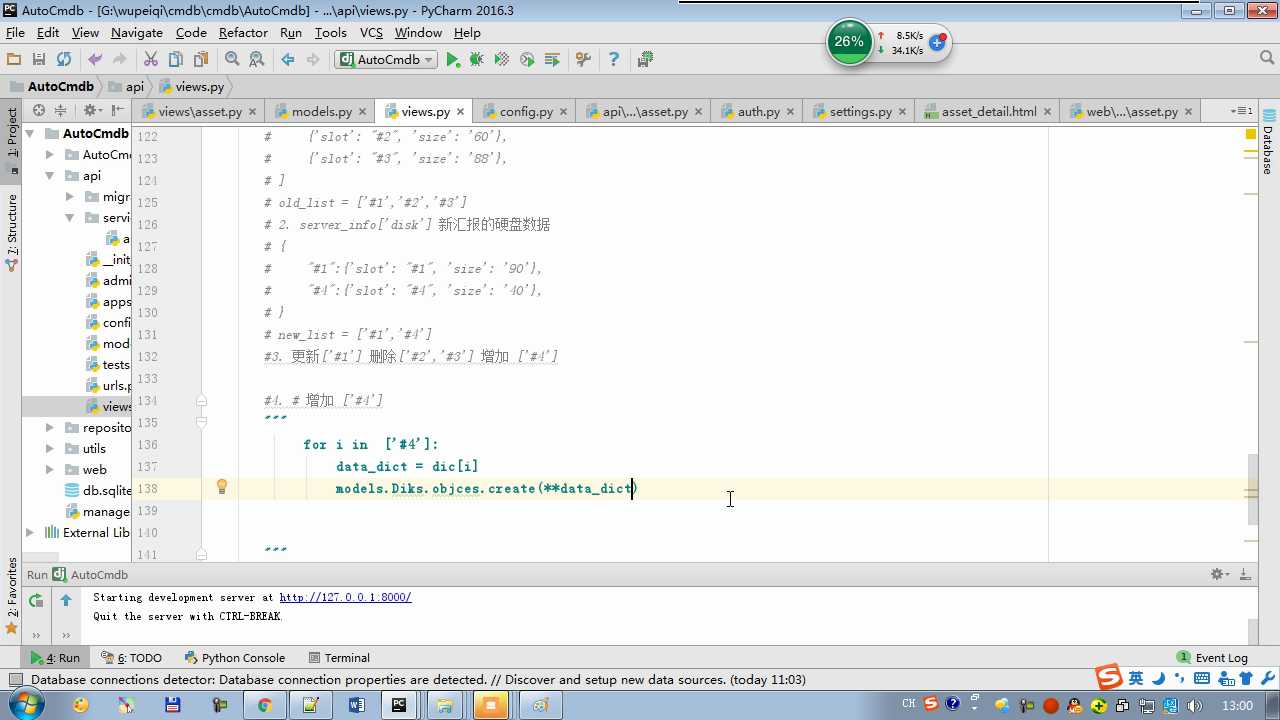
Task: Open hidden editor tabs list dropdown
Action: (x=1241, y=111)
